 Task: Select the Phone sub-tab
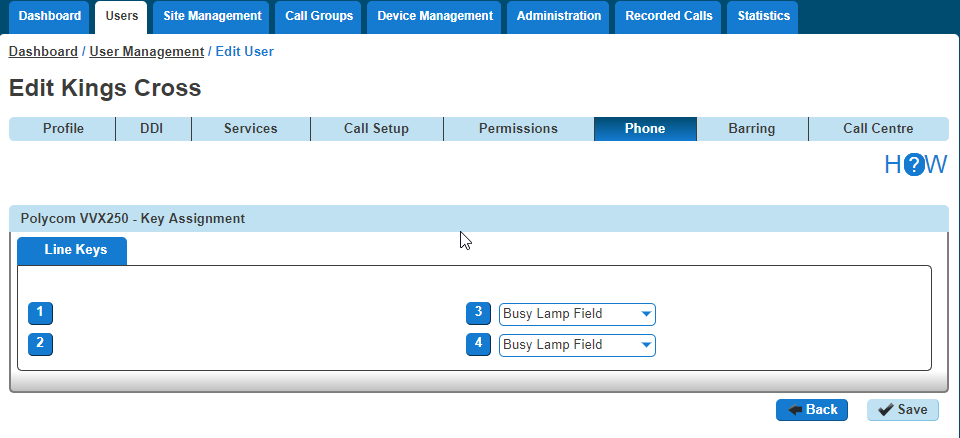[645, 129]
